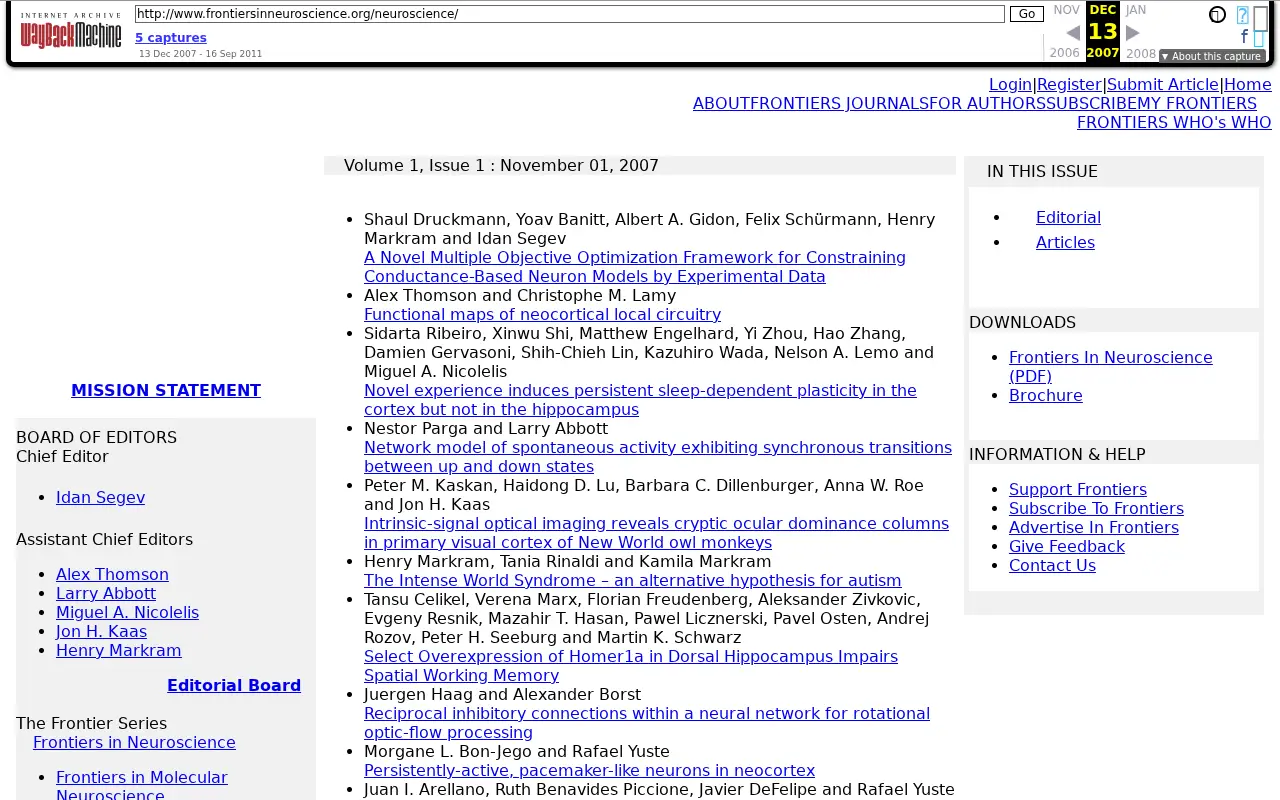Screen dimensions: 1280x800
Task: Open Larry Abbott editor profile
Action: tap(106, 594)
